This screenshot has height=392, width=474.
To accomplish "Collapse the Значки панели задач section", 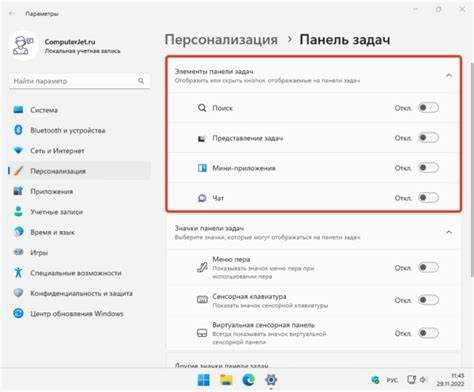I will 449,232.
